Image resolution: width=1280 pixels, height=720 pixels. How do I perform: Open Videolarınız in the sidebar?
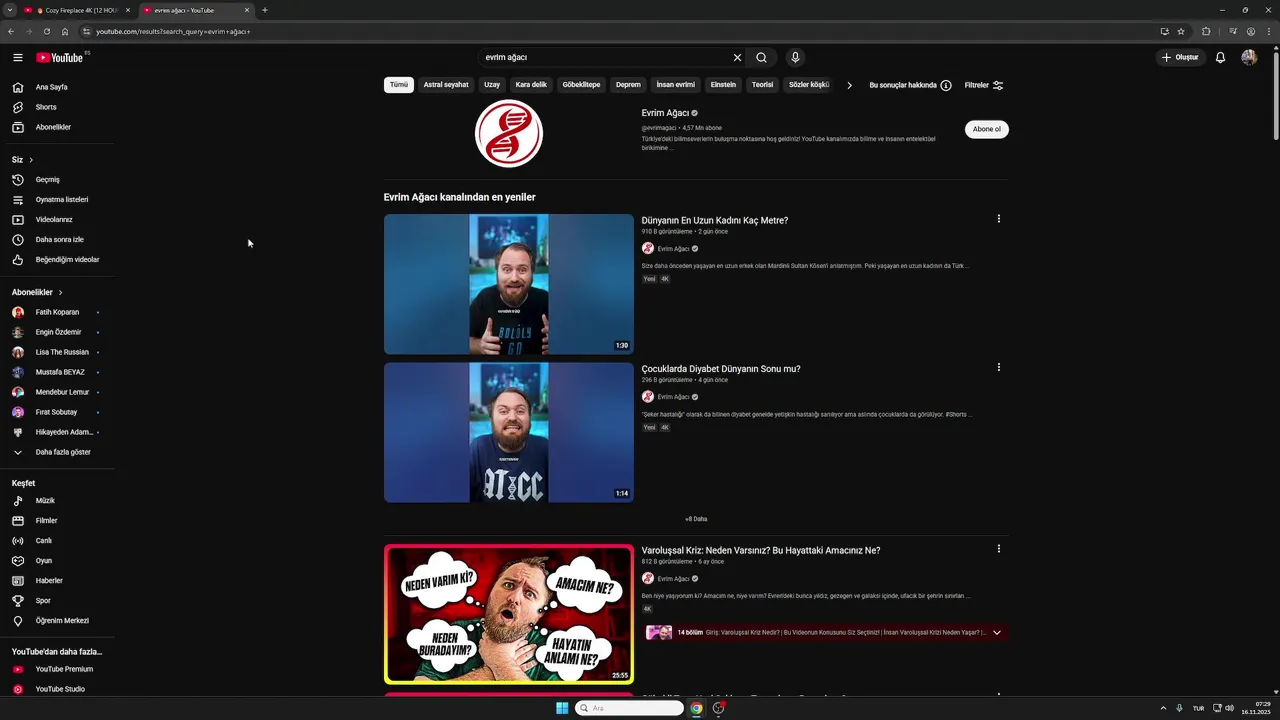pyautogui.click(x=55, y=220)
